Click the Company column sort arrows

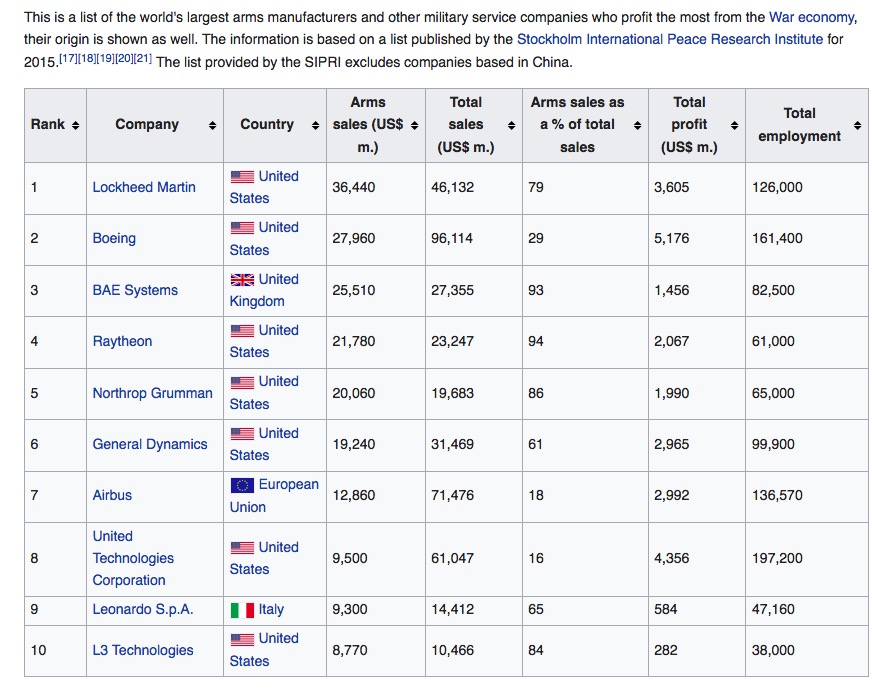212,125
